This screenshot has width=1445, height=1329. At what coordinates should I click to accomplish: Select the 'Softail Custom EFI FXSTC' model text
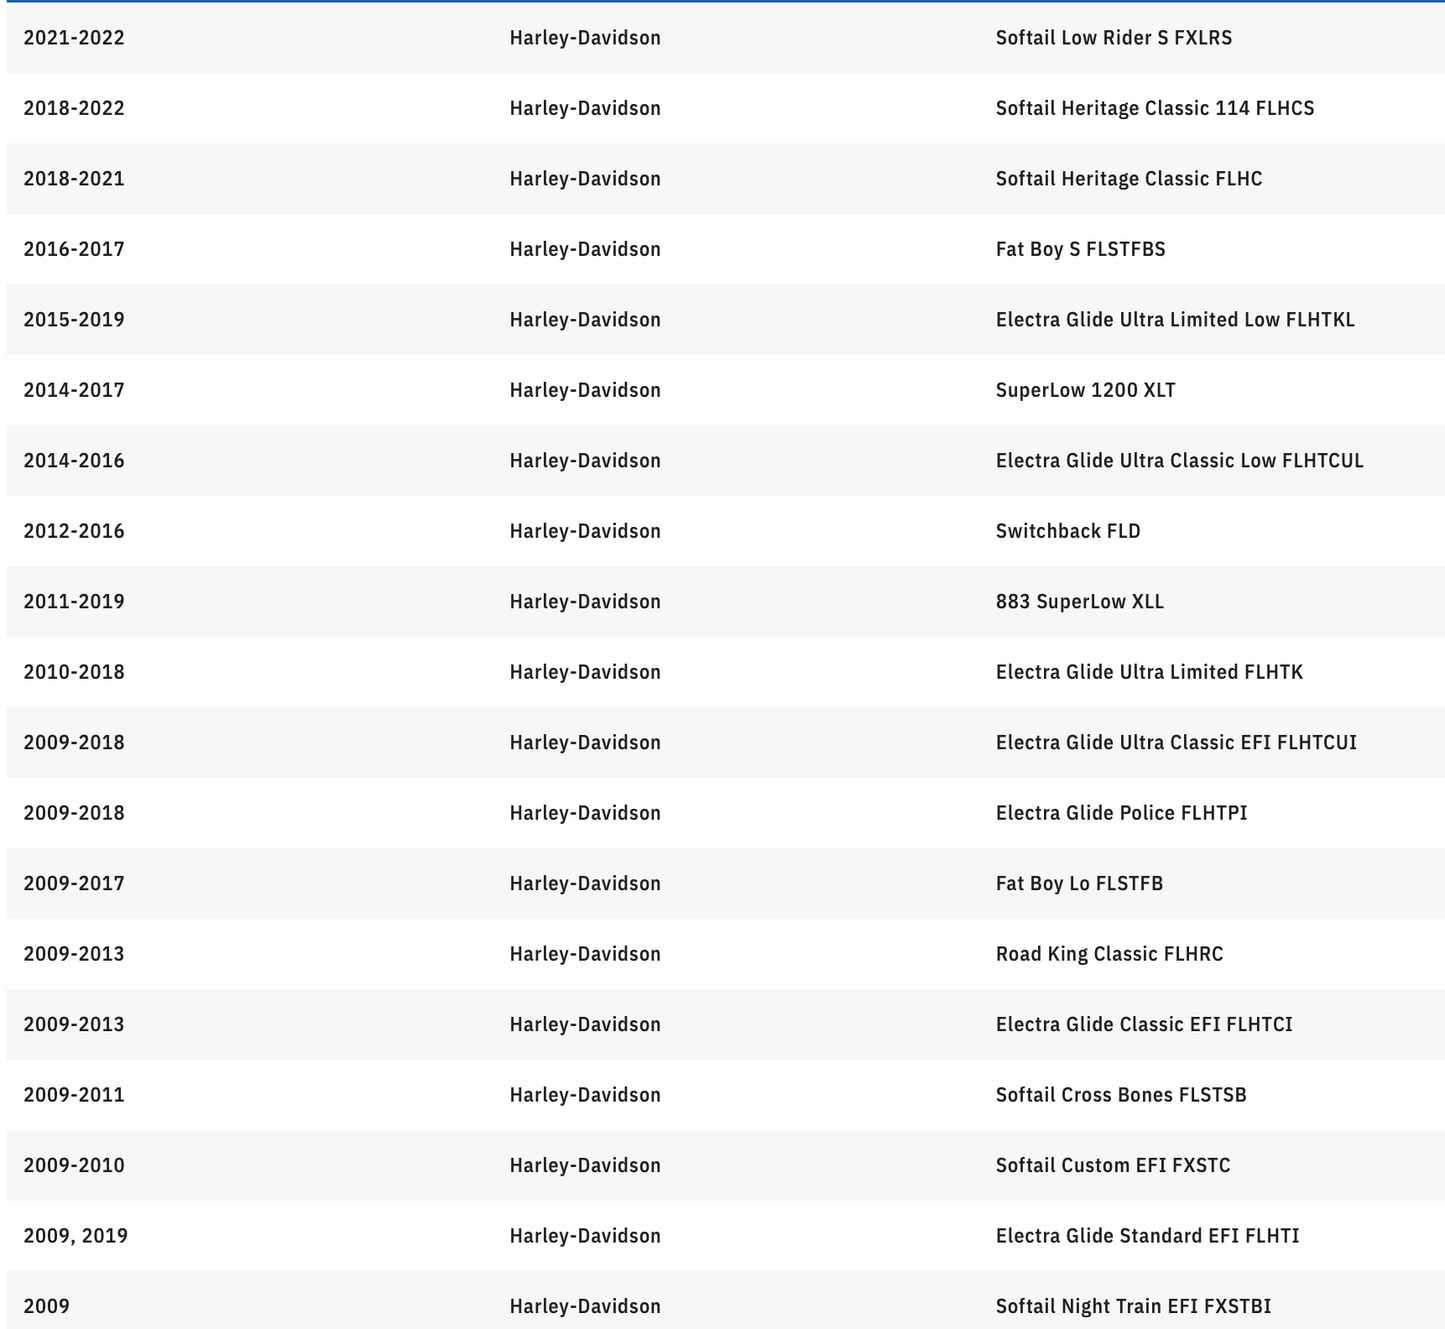point(1113,1166)
